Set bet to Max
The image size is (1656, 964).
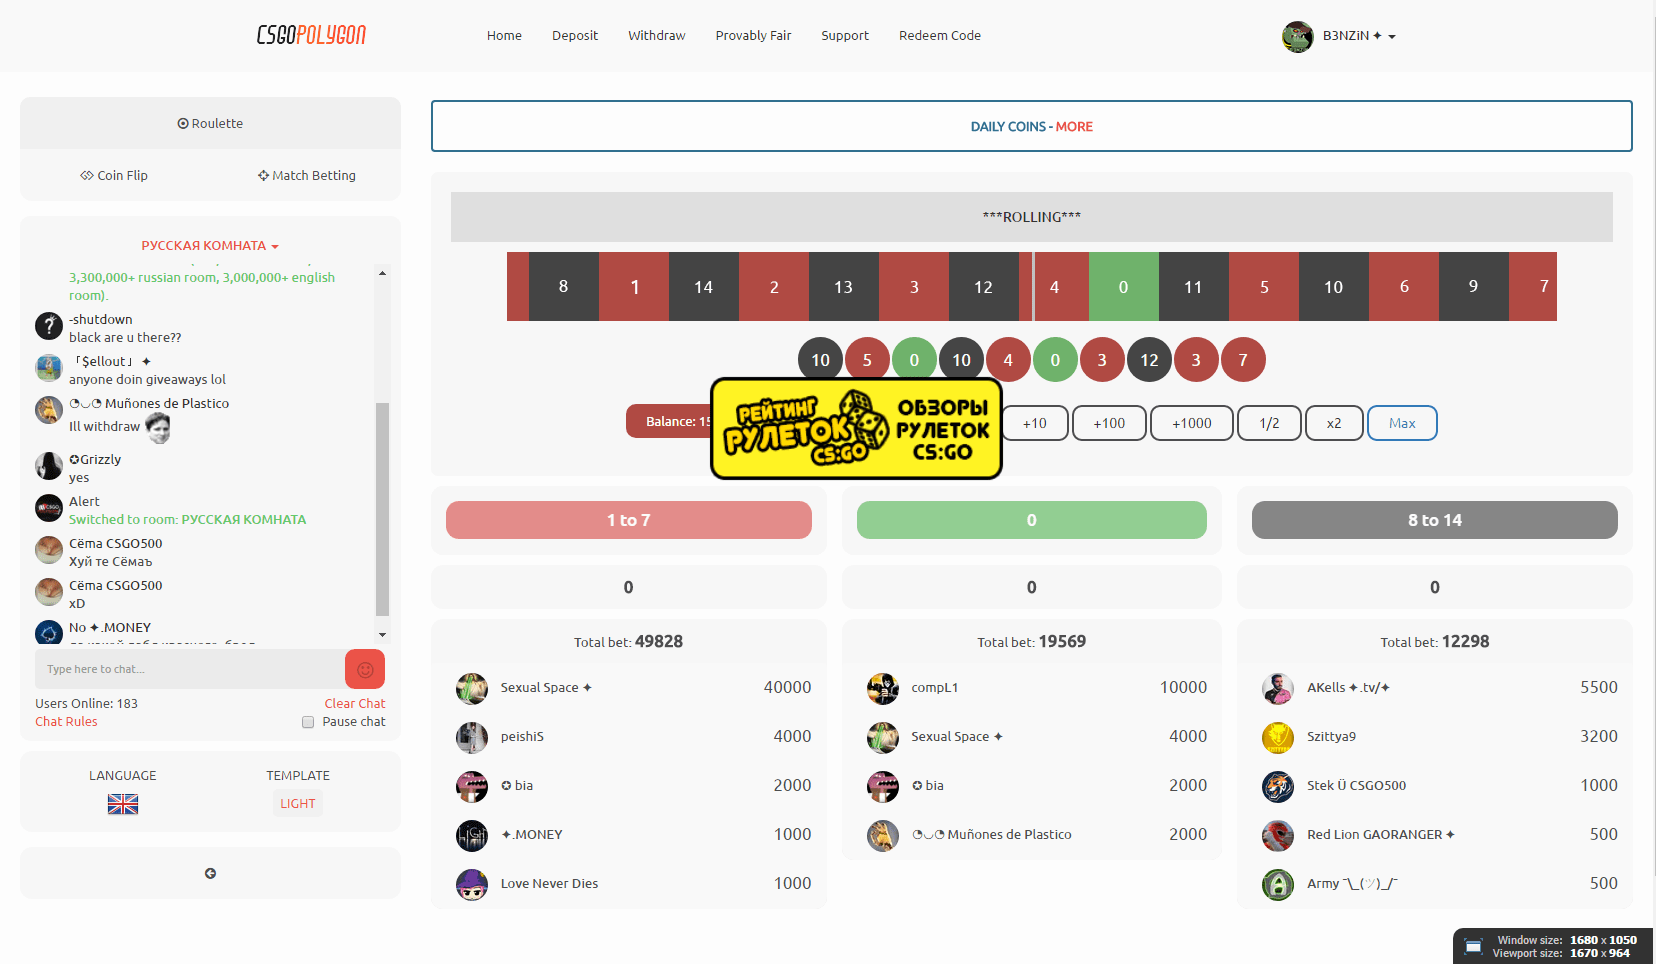point(1402,423)
